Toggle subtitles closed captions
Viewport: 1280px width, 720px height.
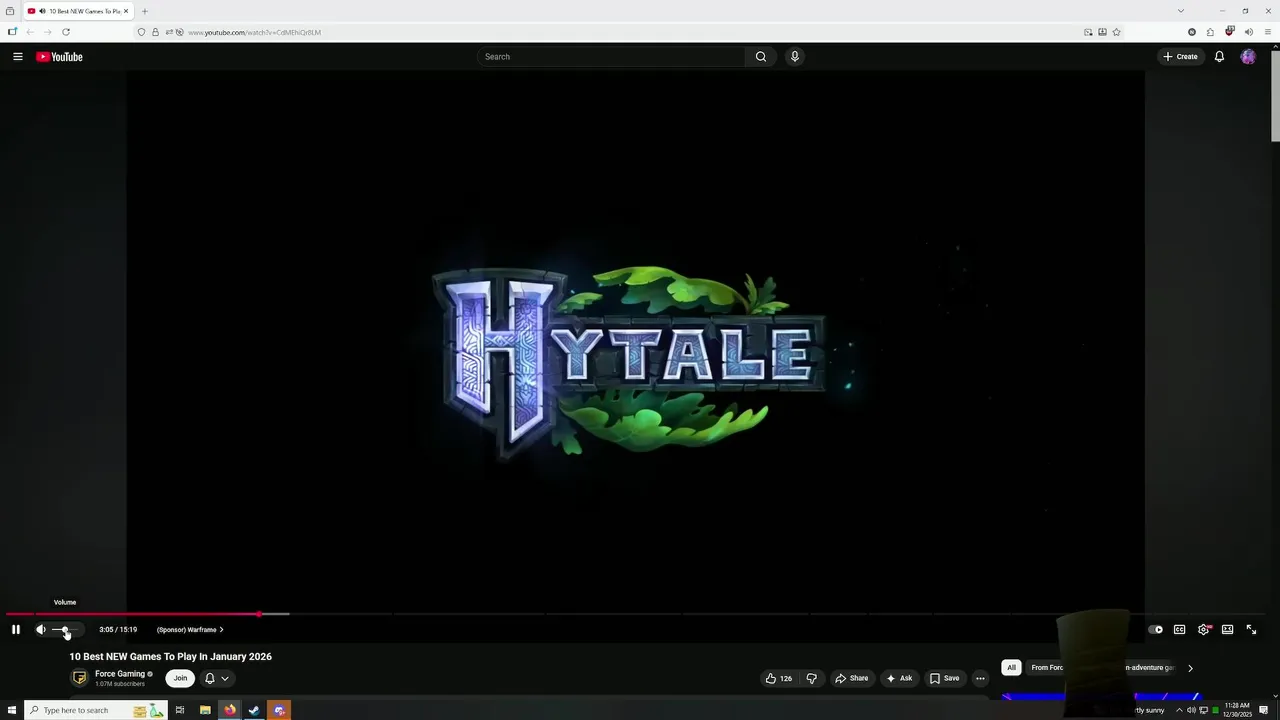click(1179, 630)
